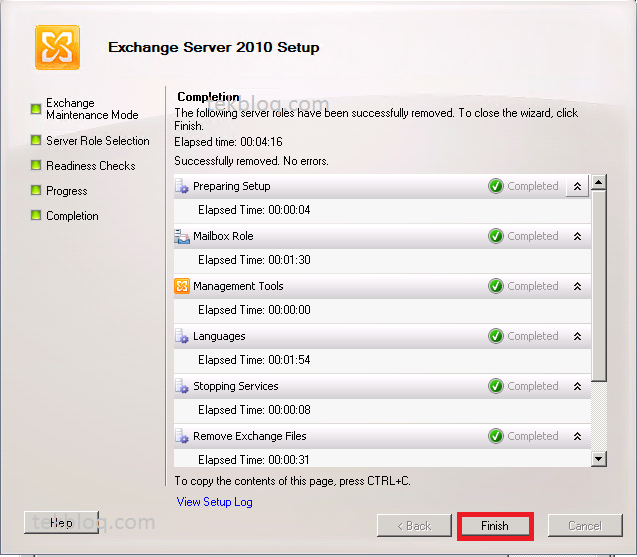
Task: Click scrollbar up arrow in results list
Action: pos(598,182)
